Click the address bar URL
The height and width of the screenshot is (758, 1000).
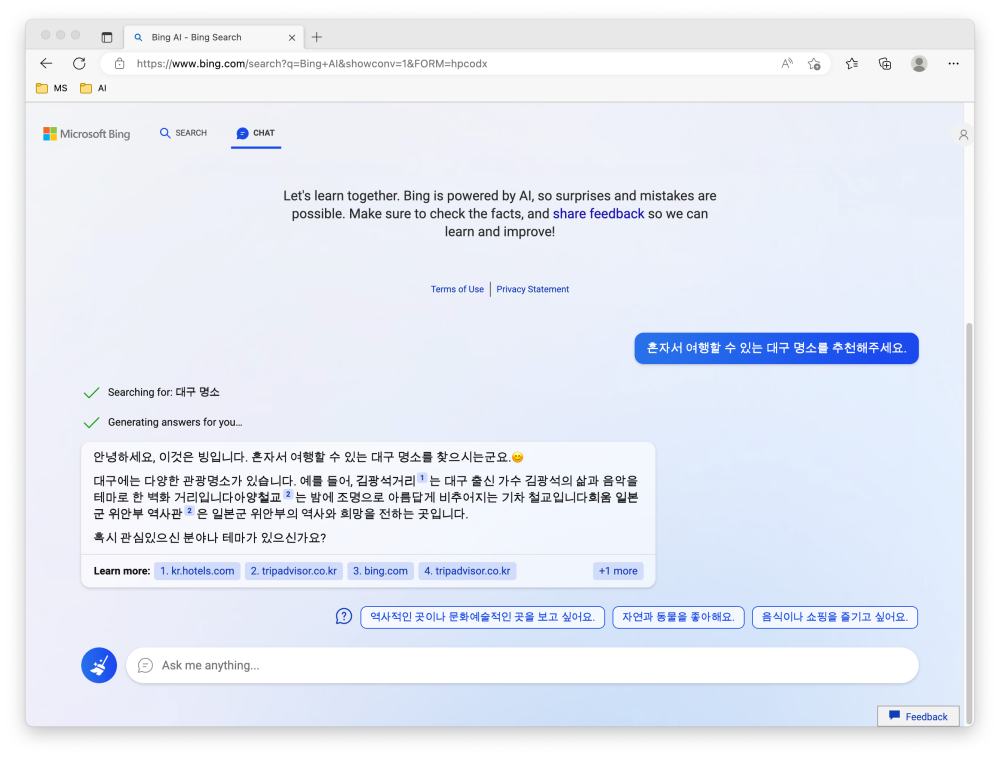coord(312,63)
